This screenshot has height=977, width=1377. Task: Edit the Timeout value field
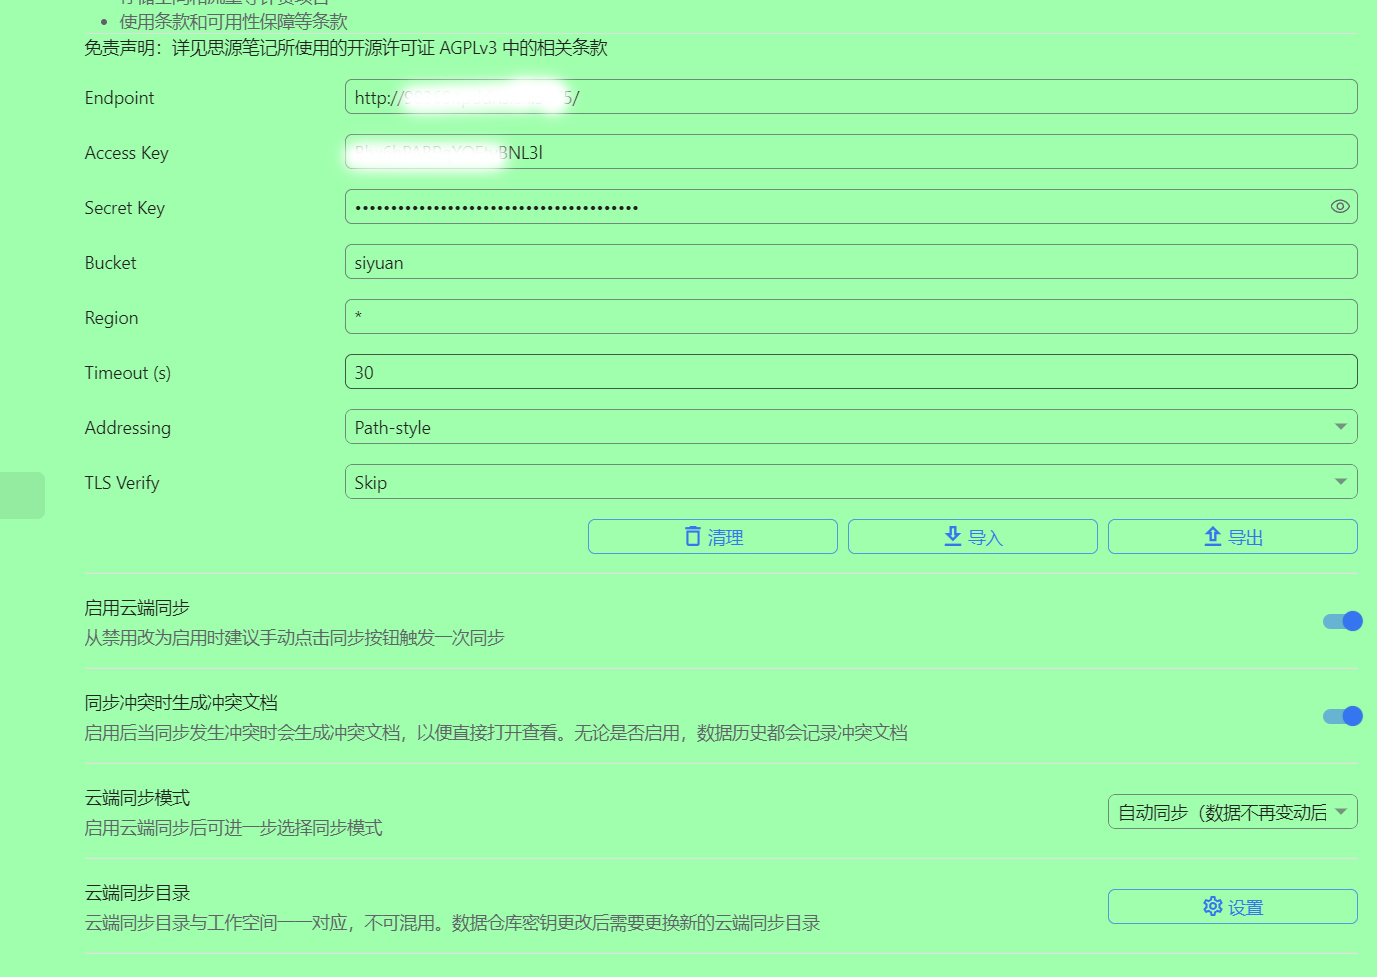(x=850, y=371)
